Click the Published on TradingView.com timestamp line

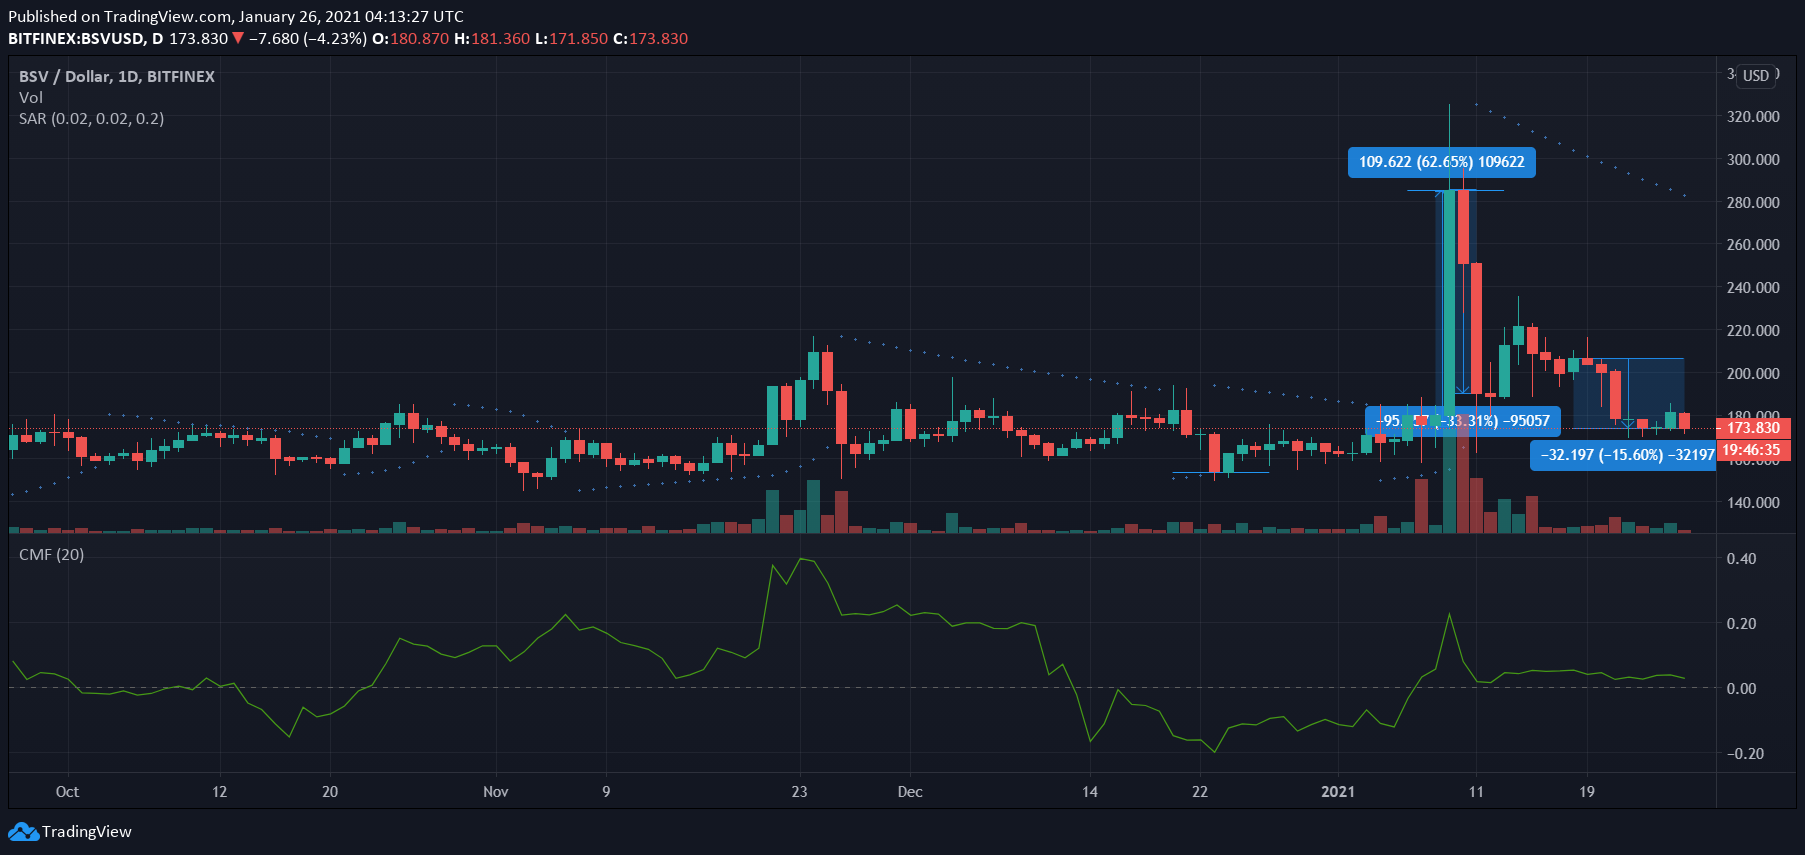(236, 16)
